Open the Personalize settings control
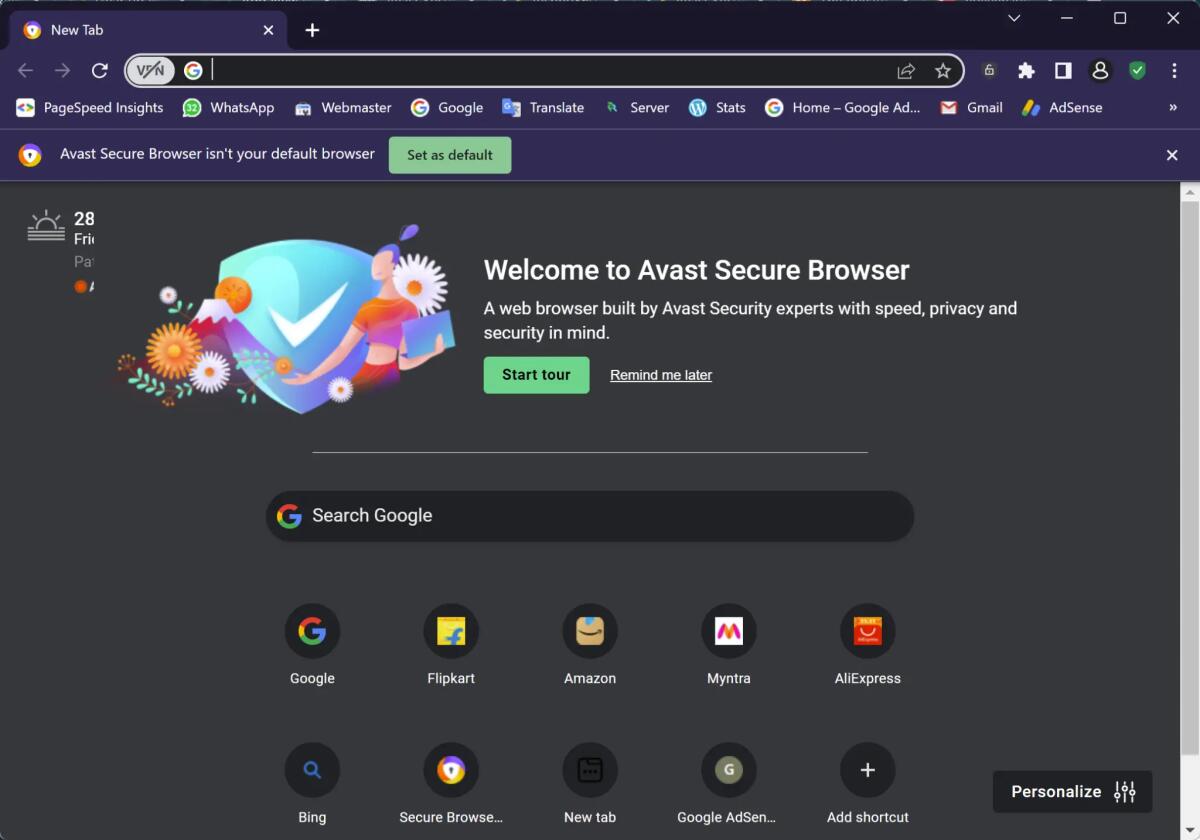Image resolution: width=1200 pixels, height=840 pixels. tap(1071, 791)
